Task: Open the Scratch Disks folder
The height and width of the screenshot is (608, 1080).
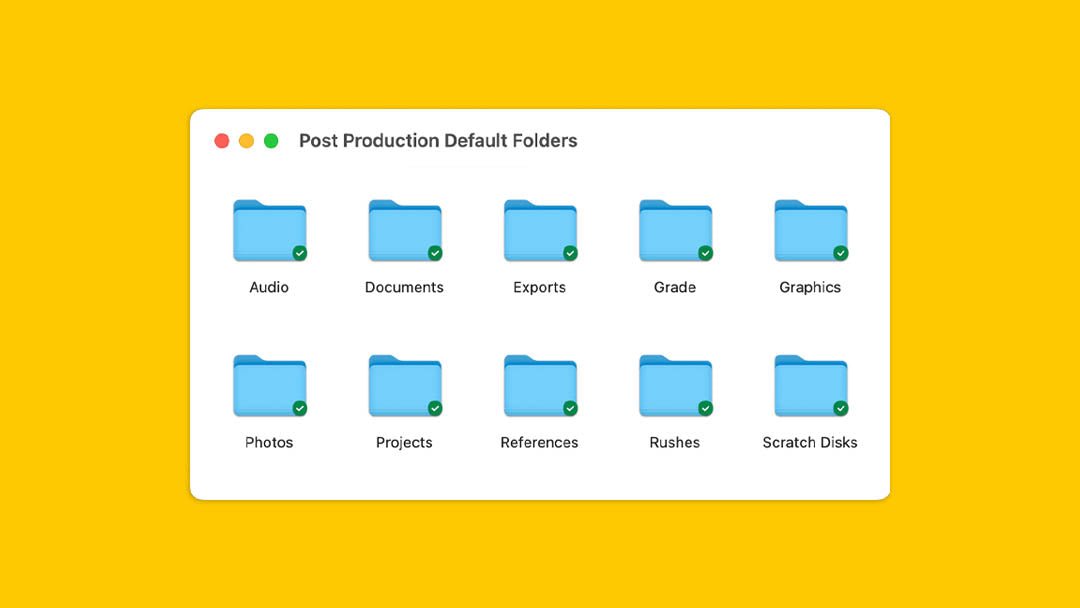Action: click(x=809, y=385)
